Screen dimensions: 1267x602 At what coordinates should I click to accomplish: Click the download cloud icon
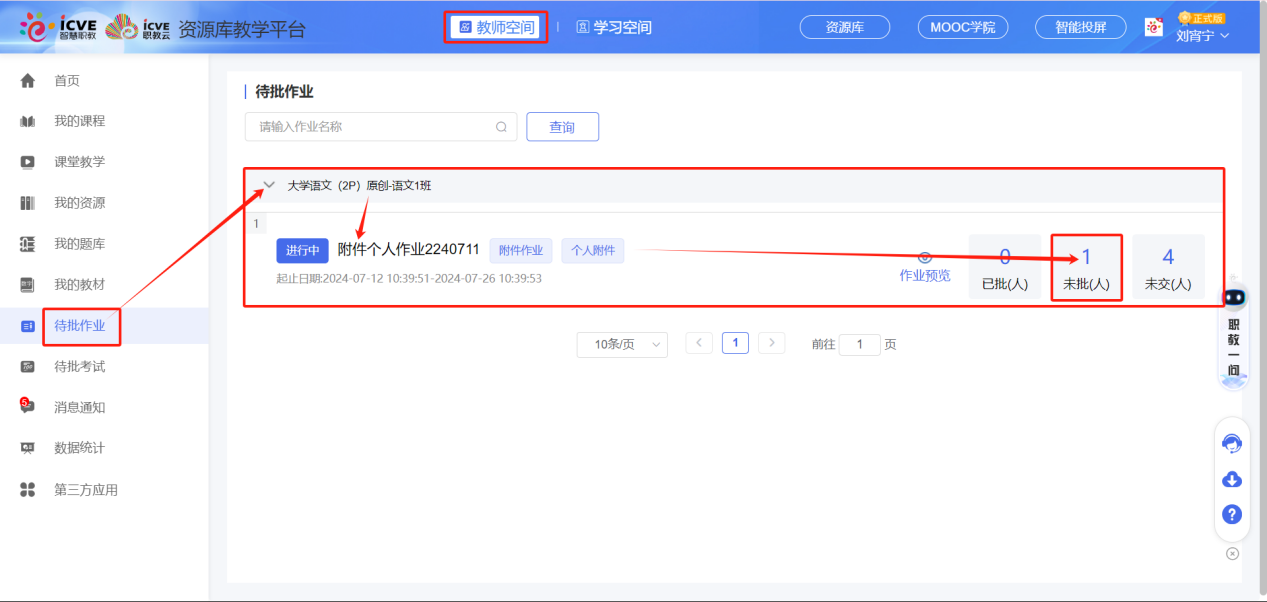[x=1232, y=479]
